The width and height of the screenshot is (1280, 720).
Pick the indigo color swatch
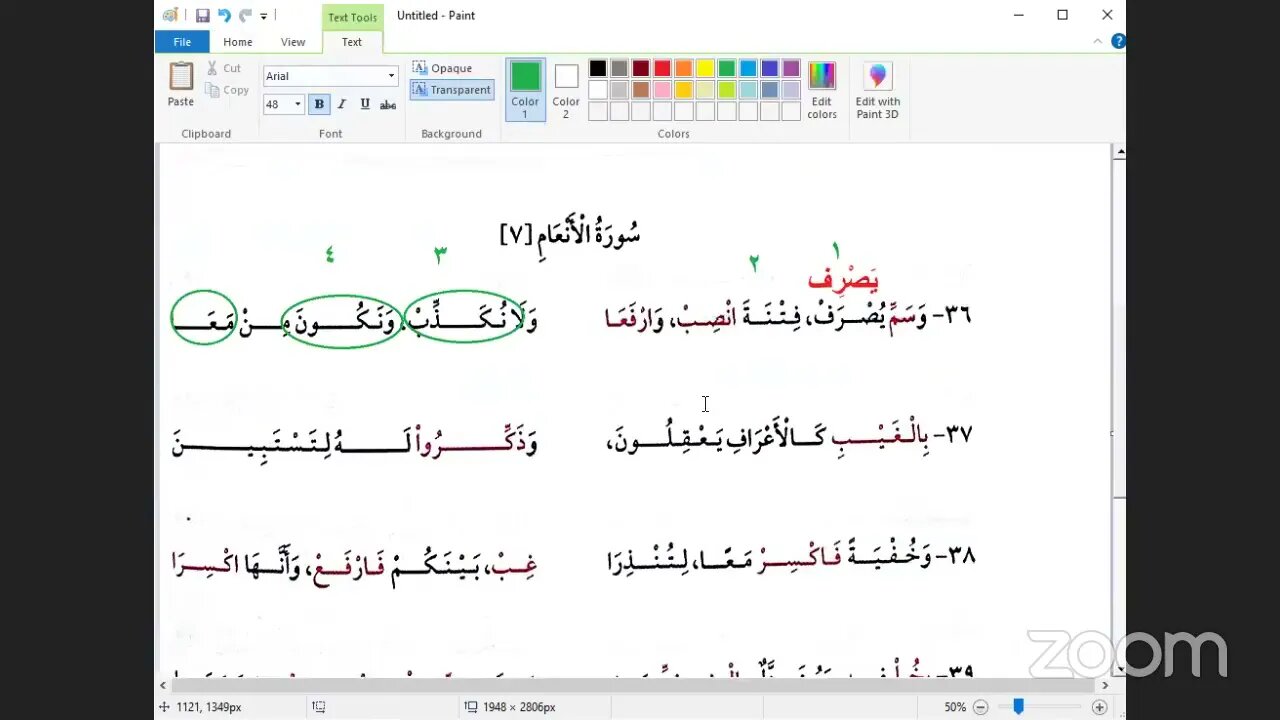(x=770, y=68)
